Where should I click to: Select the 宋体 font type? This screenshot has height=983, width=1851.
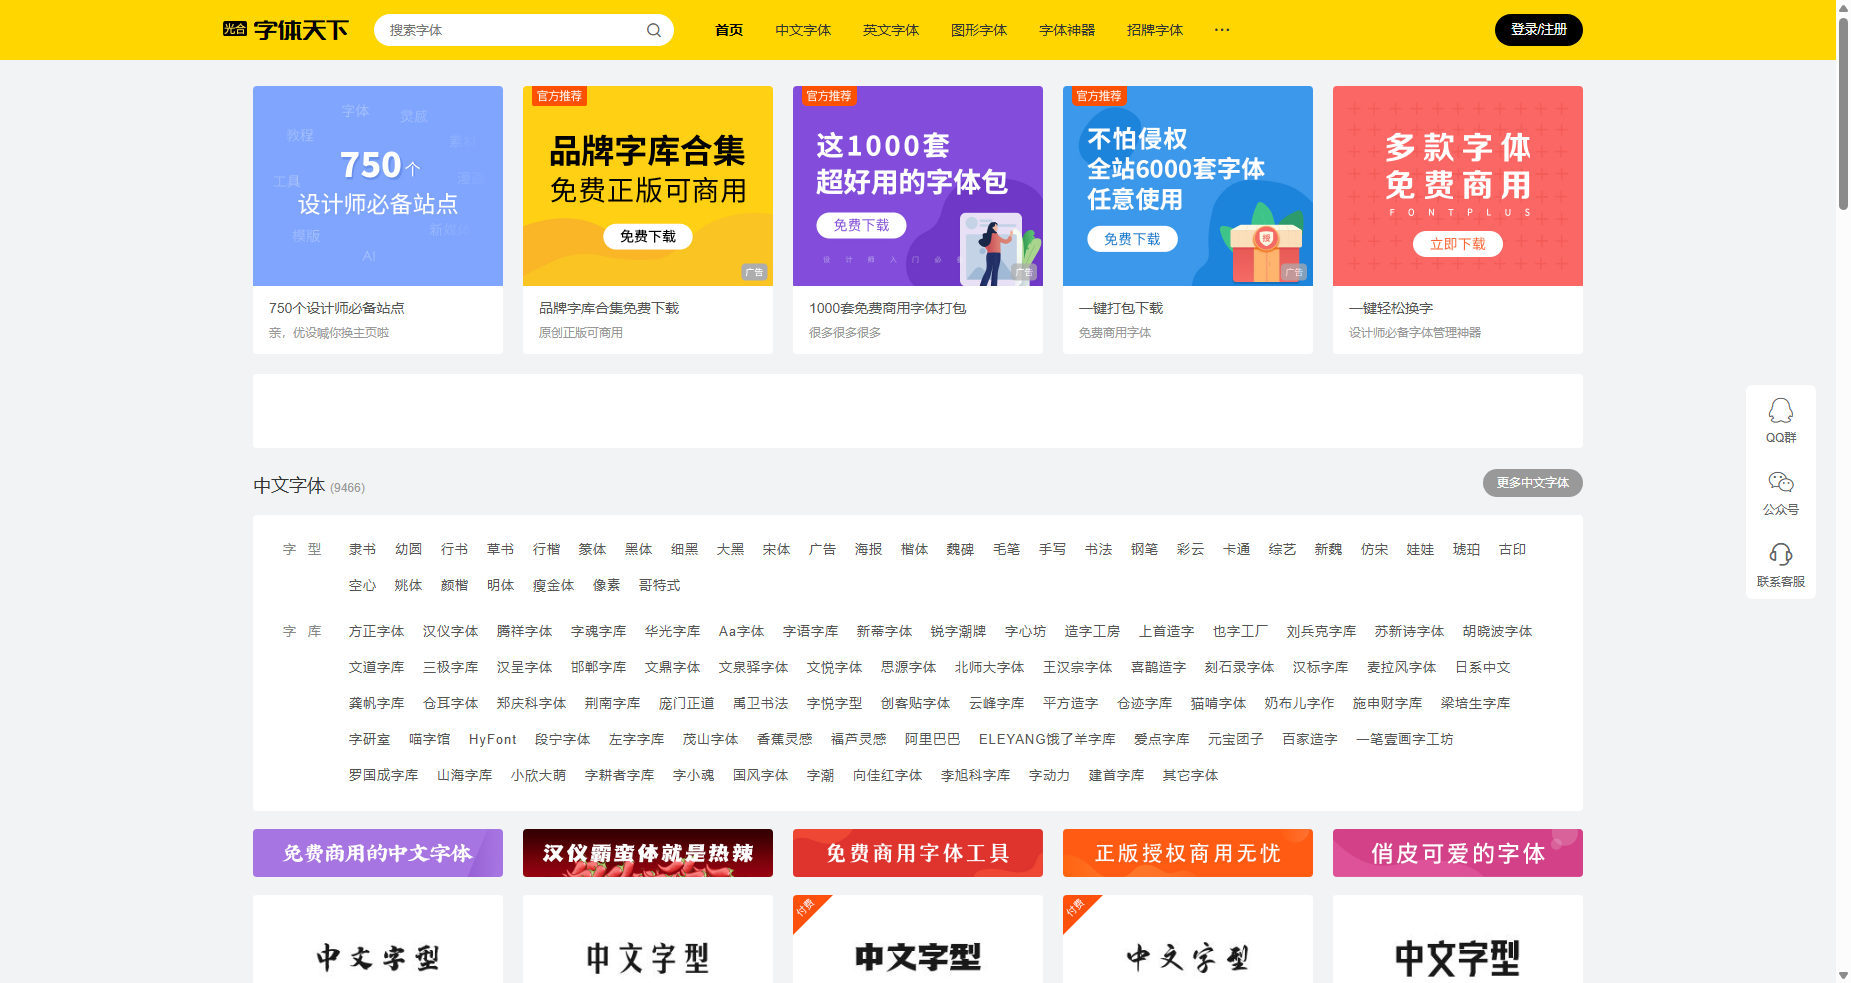[777, 549]
